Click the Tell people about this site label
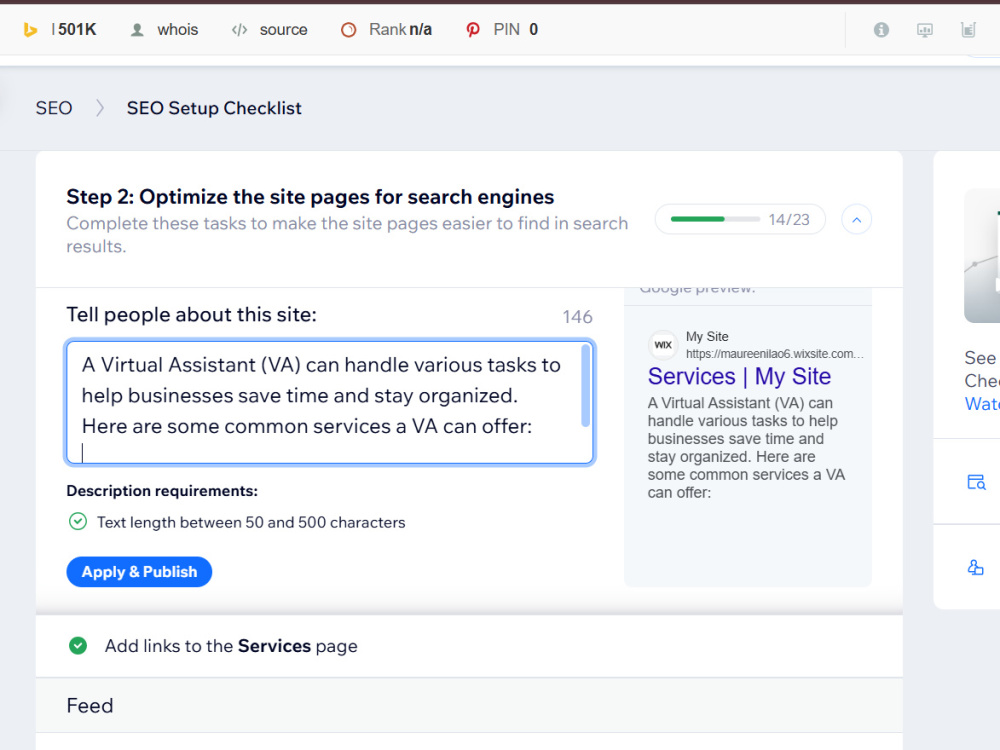 (191, 315)
